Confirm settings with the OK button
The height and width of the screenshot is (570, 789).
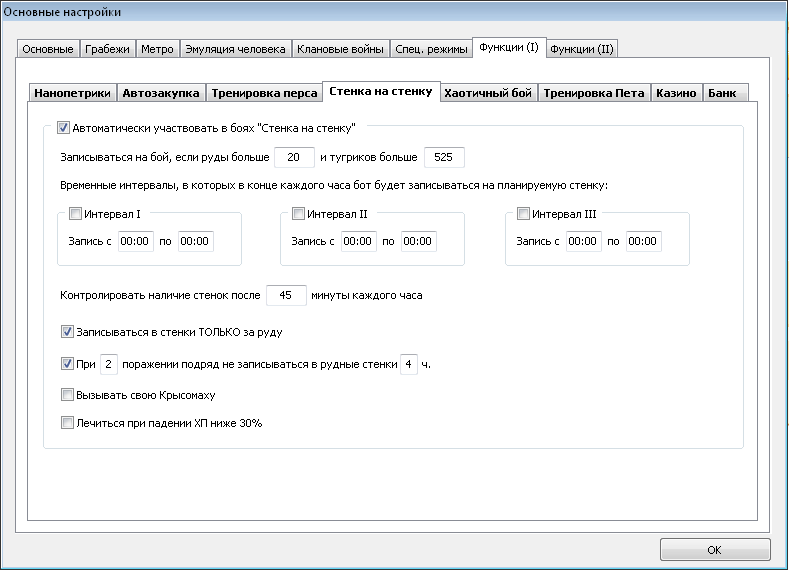pyautogui.click(x=715, y=550)
